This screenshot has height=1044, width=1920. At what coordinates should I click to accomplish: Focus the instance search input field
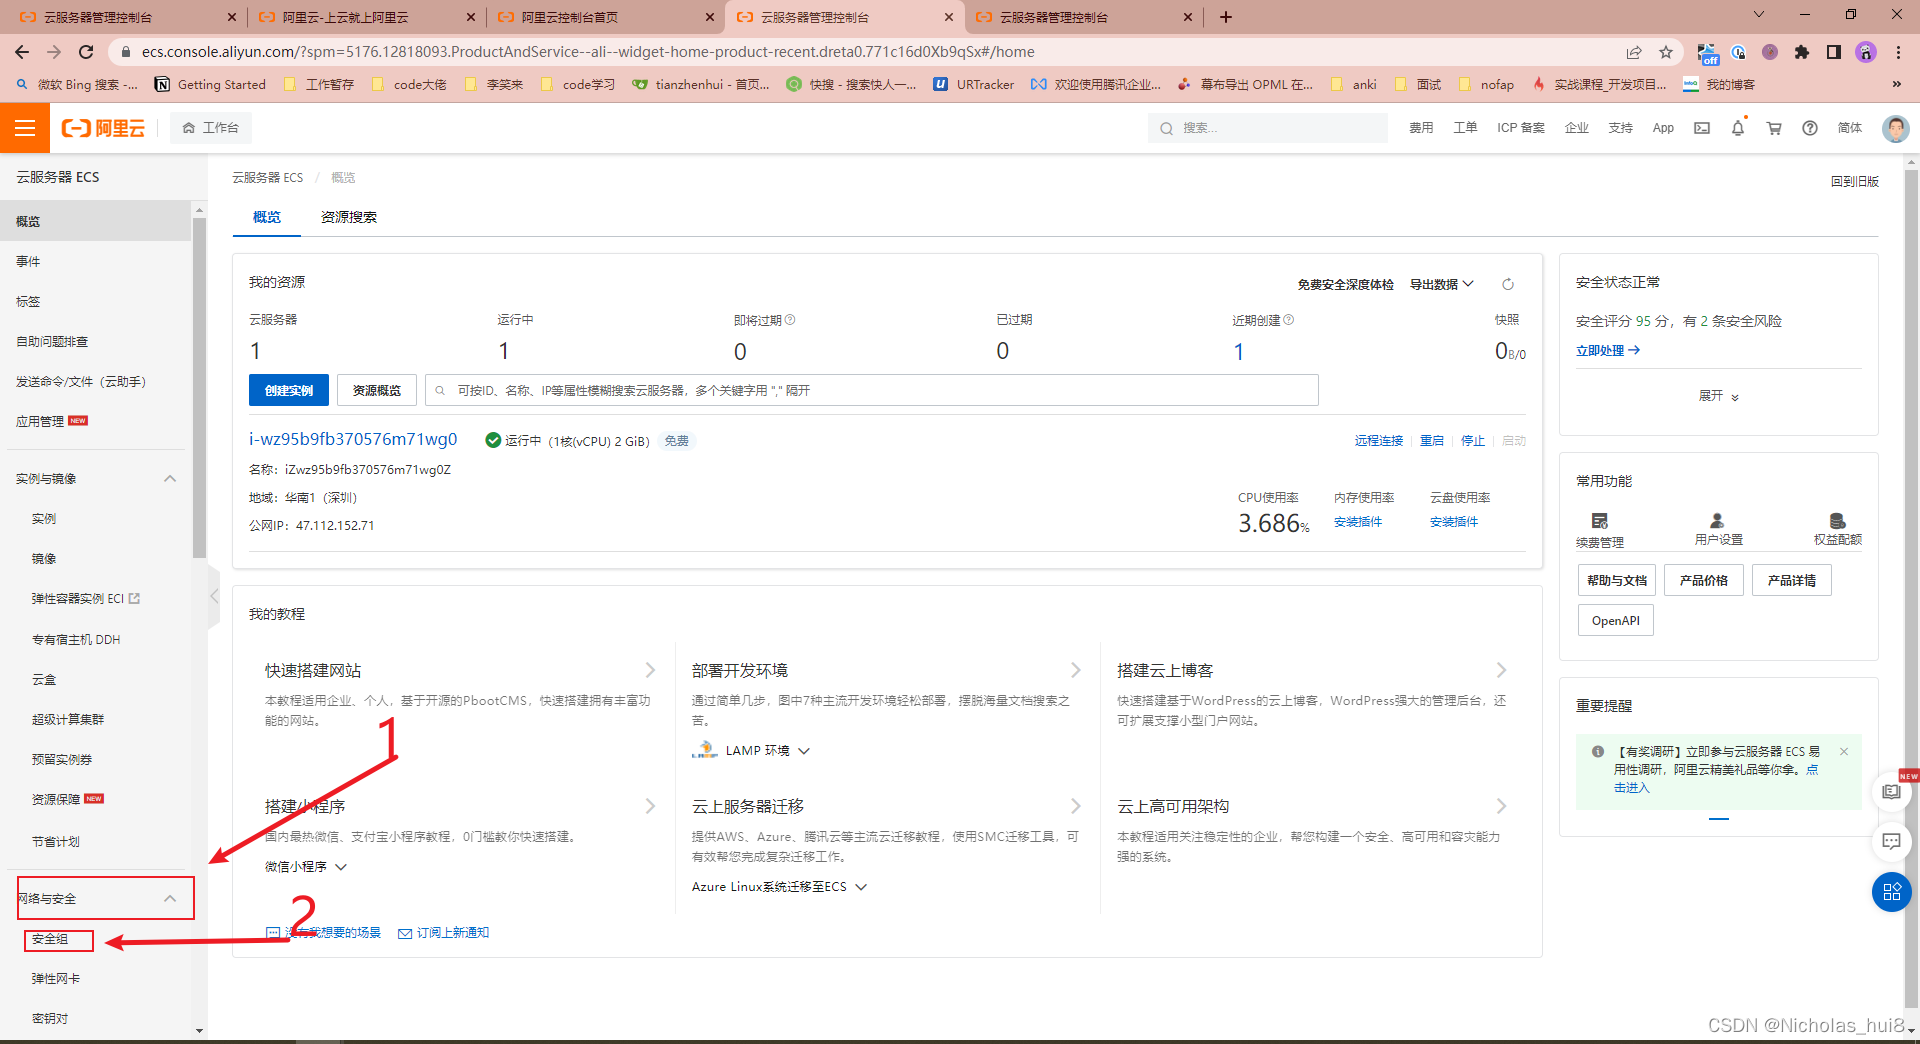[x=872, y=390]
